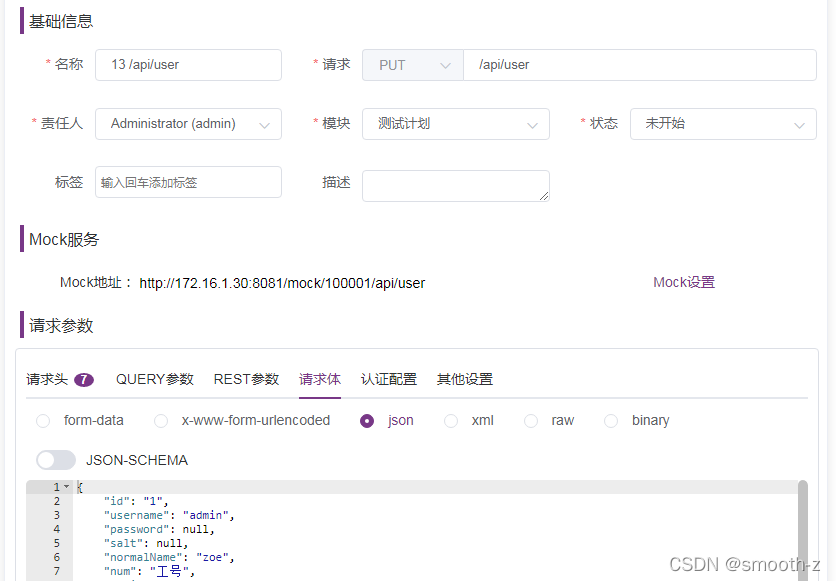Click the code editor vertical scrollbar
Image resolution: width=836 pixels, height=581 pixels.
802,530
